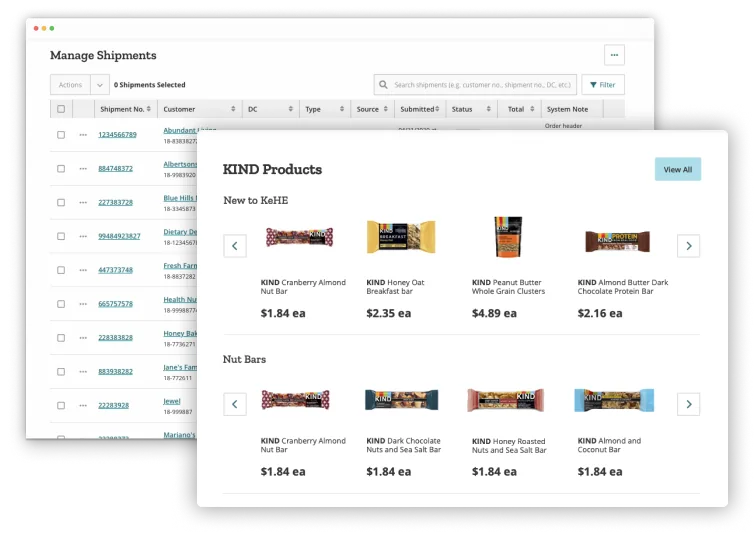Open the Albertsons customer link
The image size is (754, 533).
pos(180,164)
